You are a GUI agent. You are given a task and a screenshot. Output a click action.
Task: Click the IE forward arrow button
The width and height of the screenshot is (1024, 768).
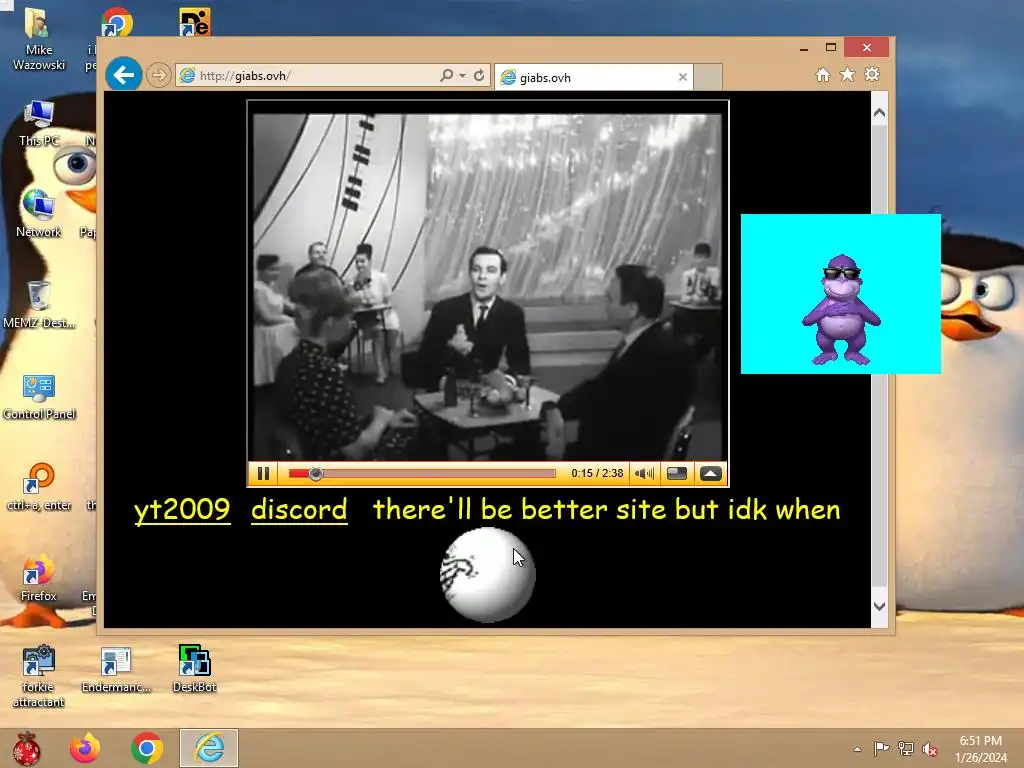[158, 75]
